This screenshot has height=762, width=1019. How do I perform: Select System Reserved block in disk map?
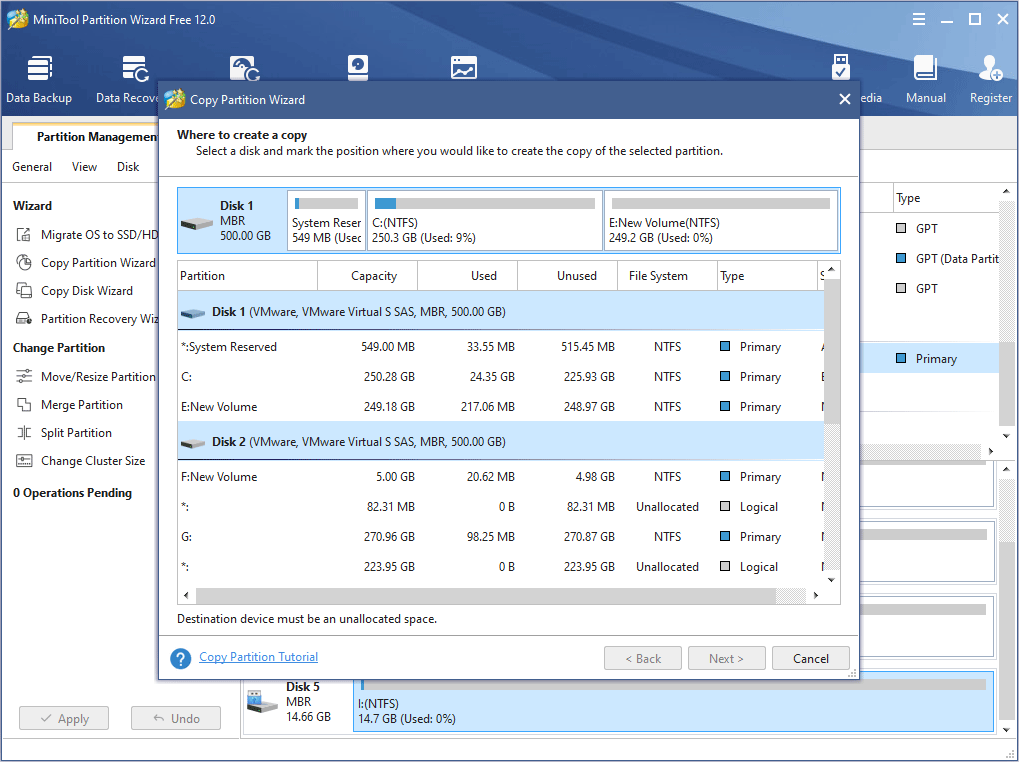coord(327,221)
